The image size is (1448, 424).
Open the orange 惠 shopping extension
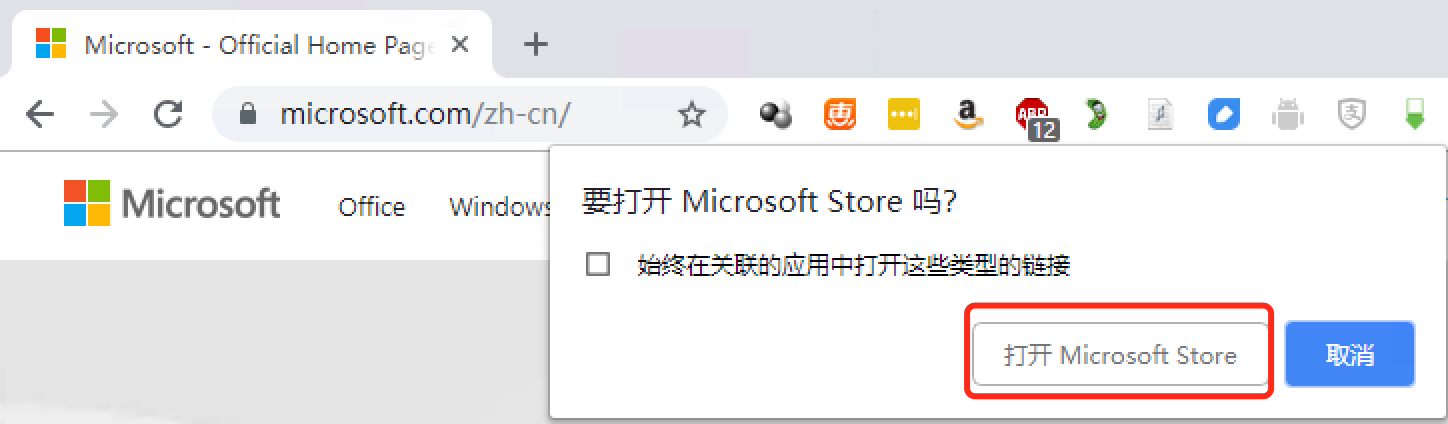[x=840, y=115]
